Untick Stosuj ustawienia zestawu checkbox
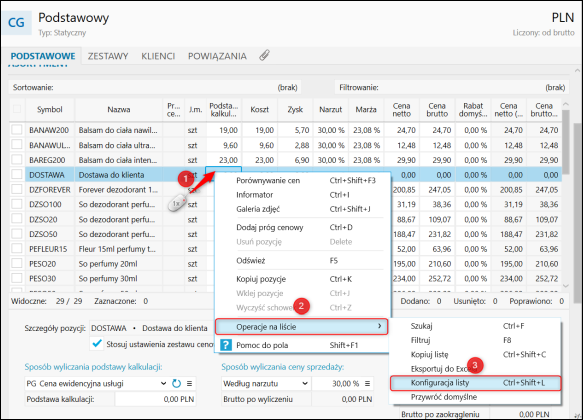This screenshot has width=583, height=420. click(97, 344)
